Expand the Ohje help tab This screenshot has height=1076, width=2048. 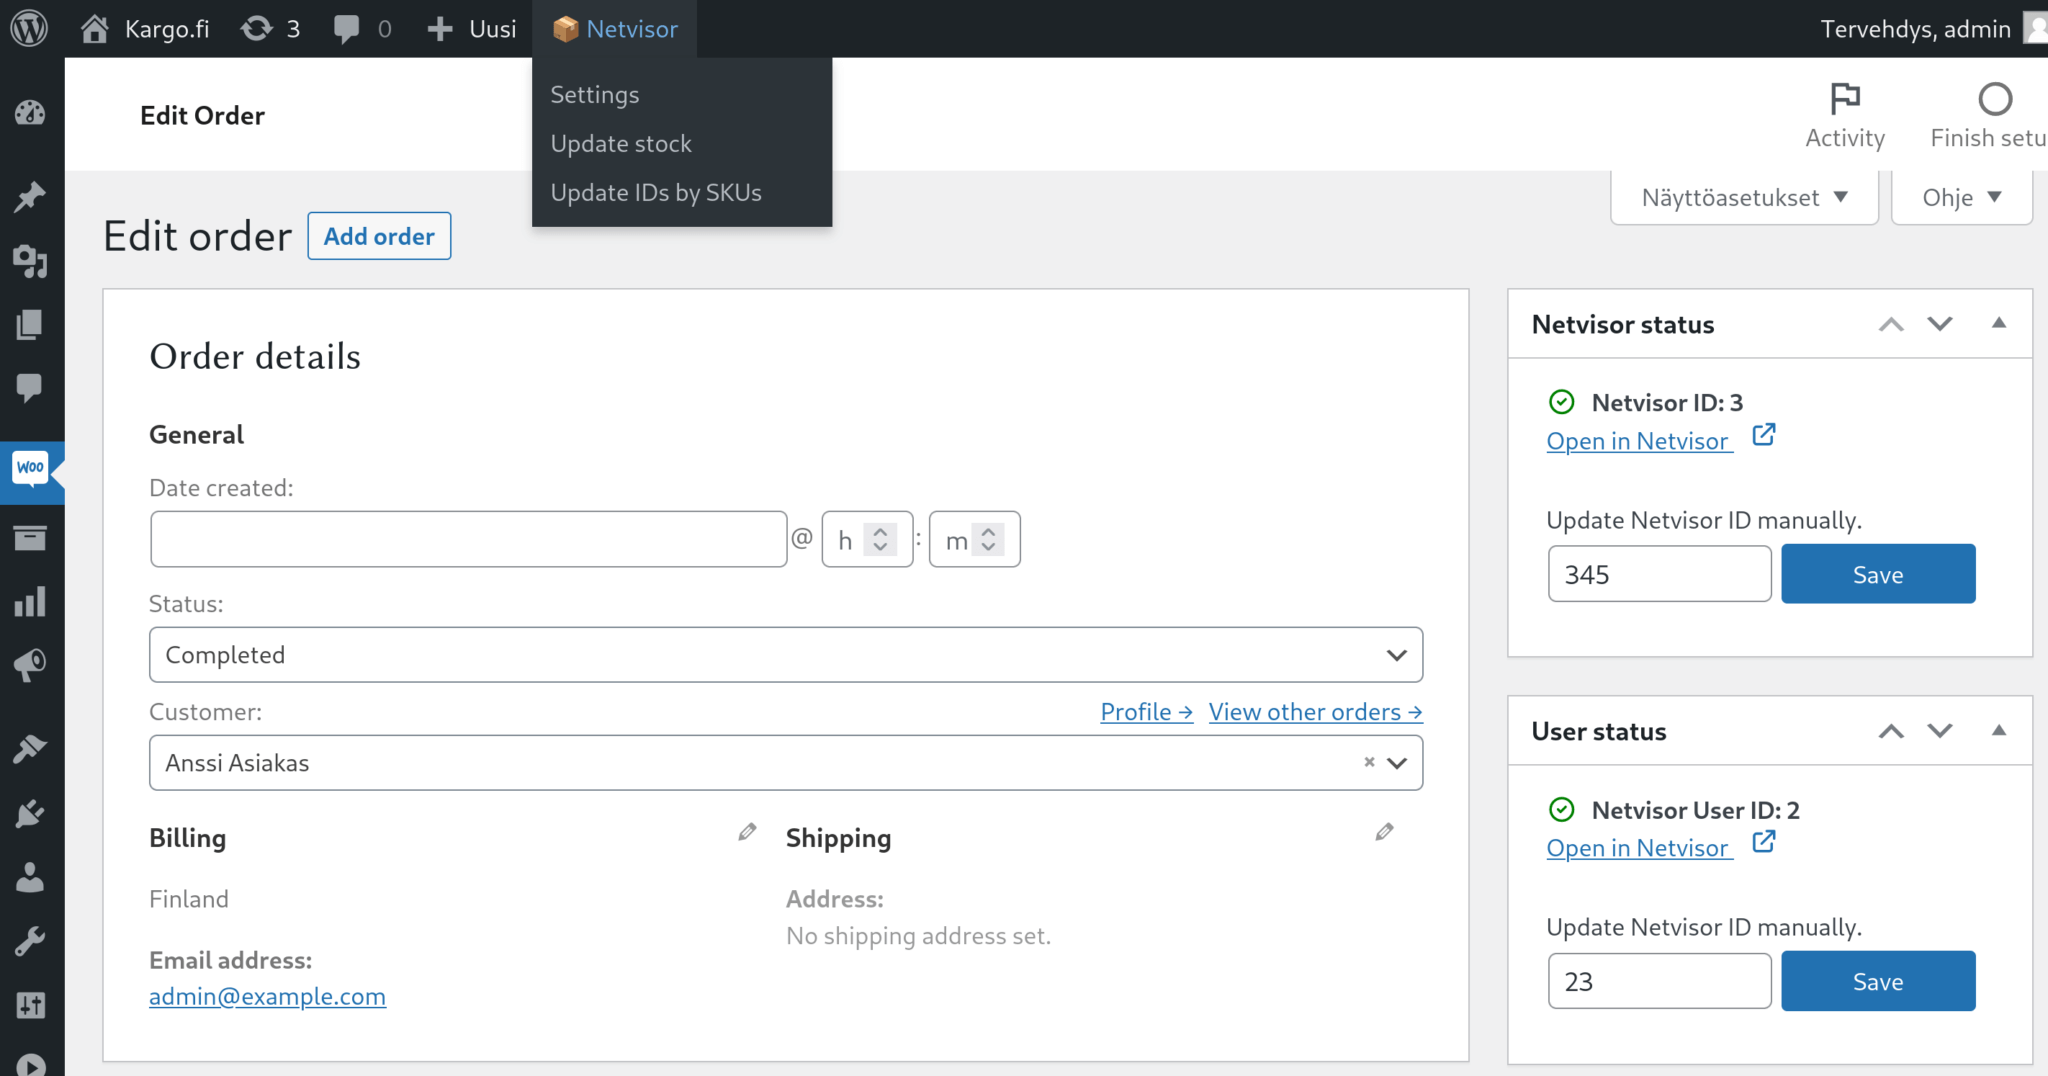pyautogui.click(x=1961, y=197)
